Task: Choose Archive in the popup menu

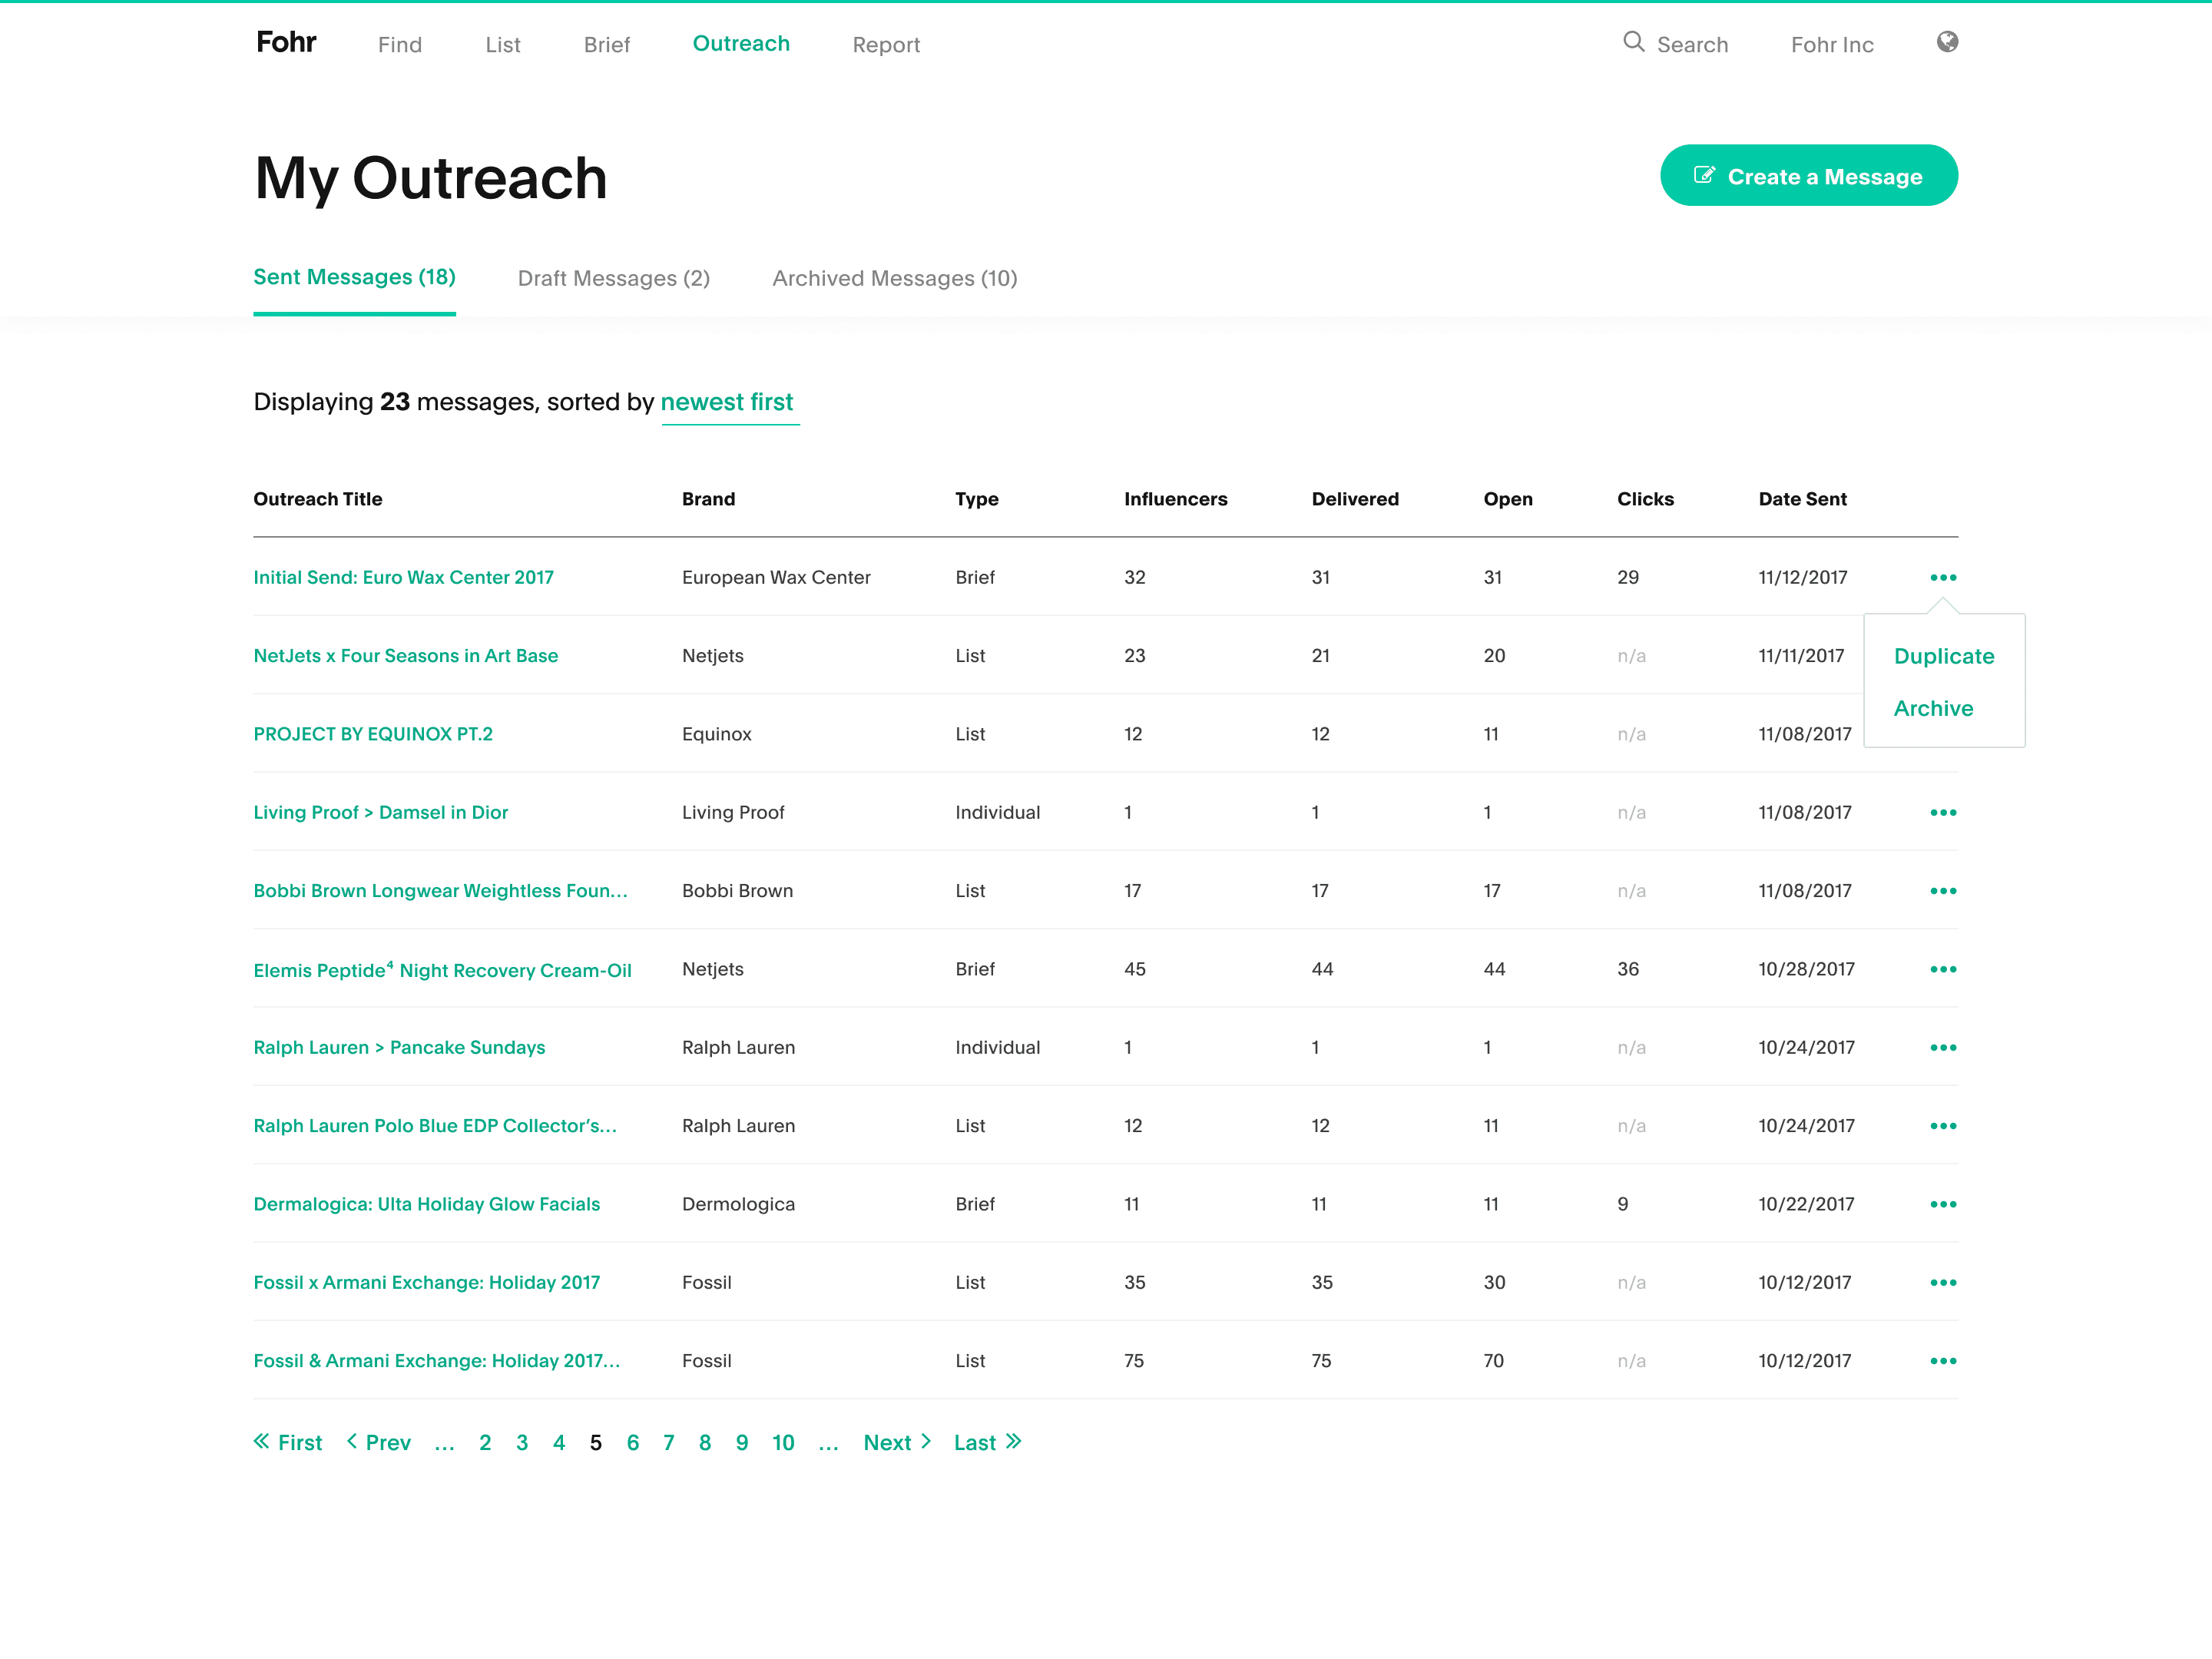Action: click(1933, 709)
